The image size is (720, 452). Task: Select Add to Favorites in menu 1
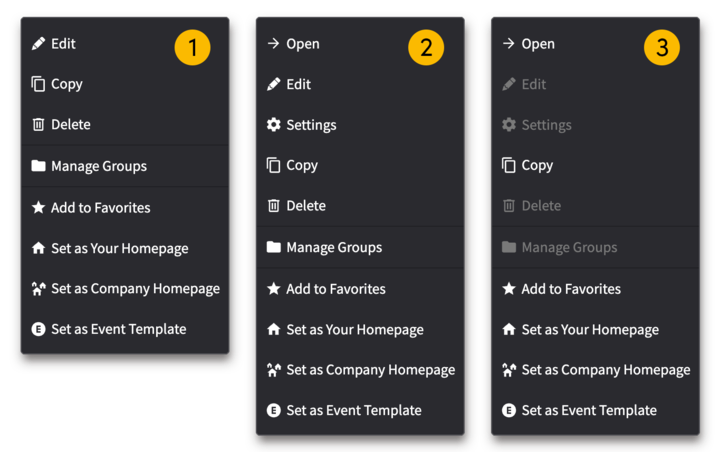tap(100, 208)
